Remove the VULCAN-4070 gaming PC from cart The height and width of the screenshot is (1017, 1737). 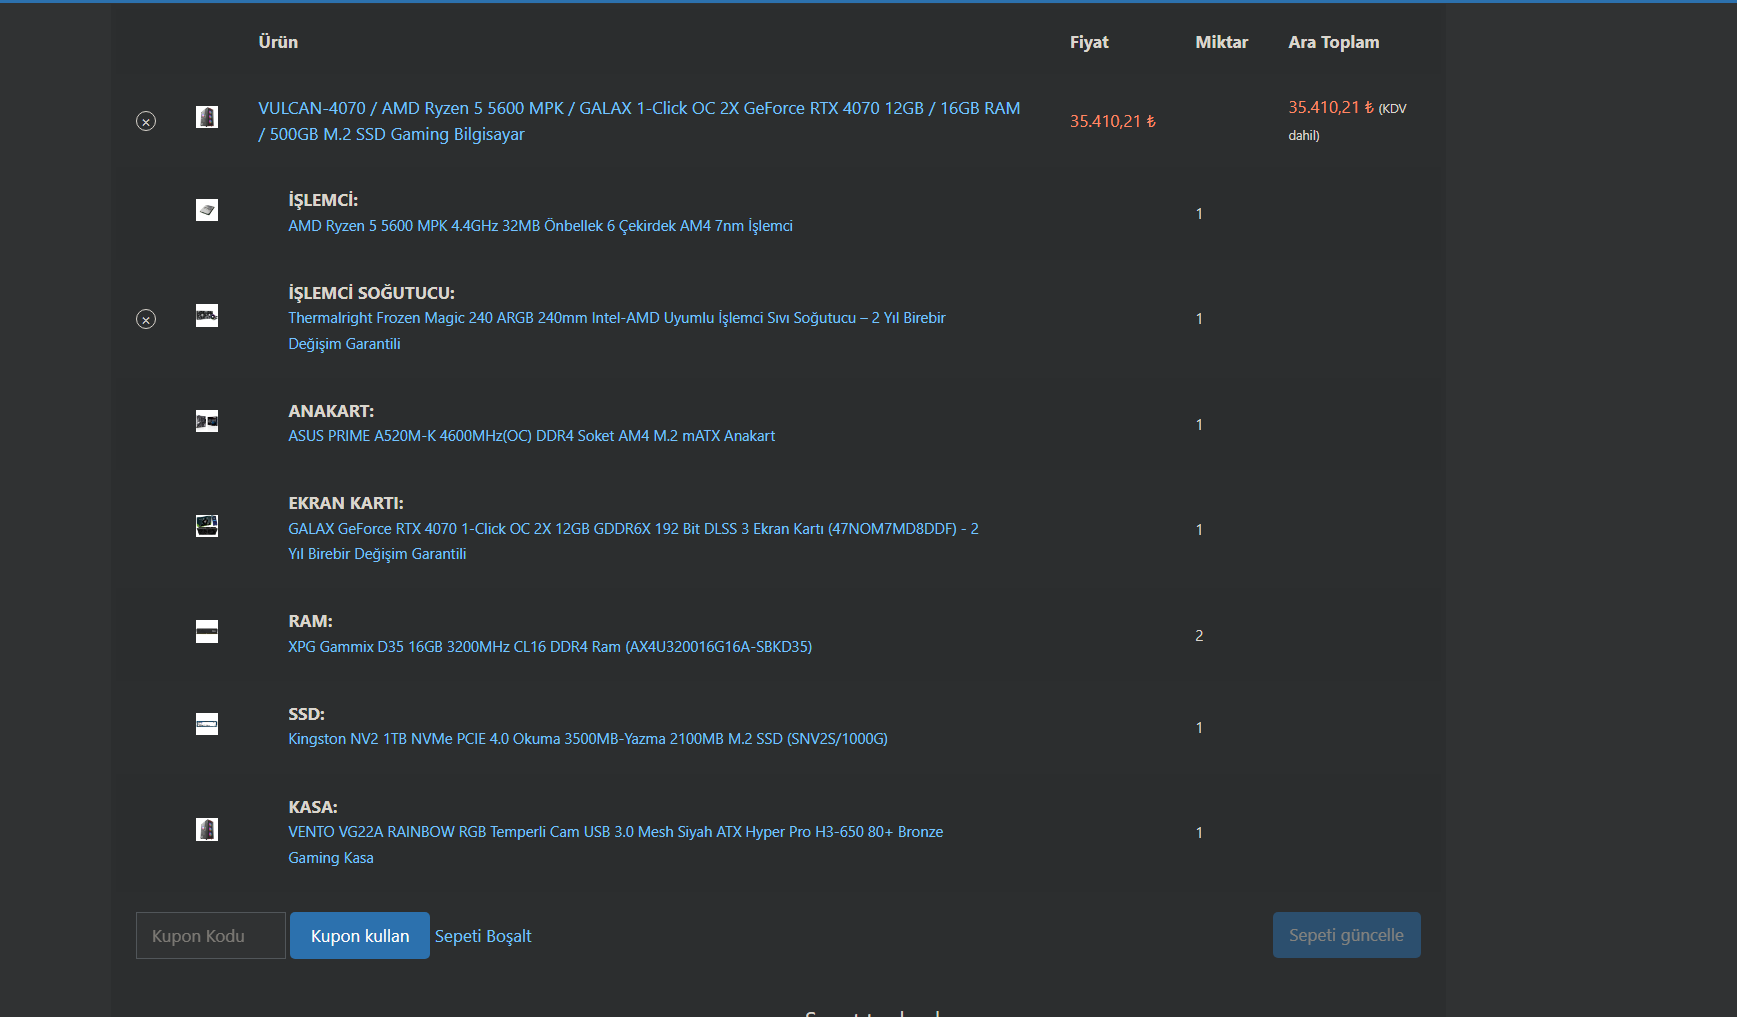tap(146, 121)
